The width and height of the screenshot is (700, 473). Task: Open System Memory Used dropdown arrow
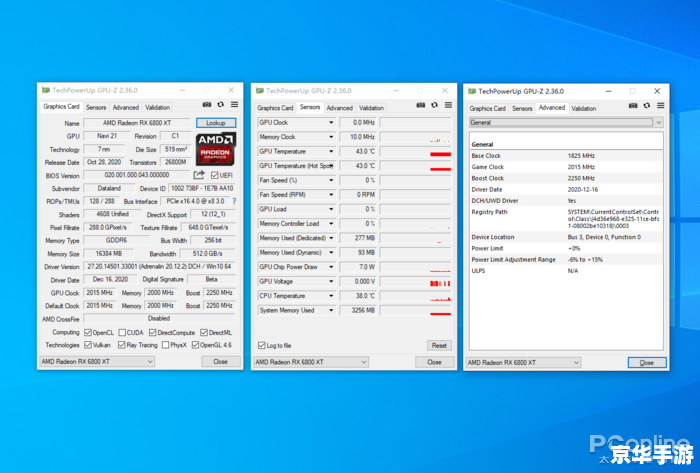pyautogui.click(x=331, y=310)
